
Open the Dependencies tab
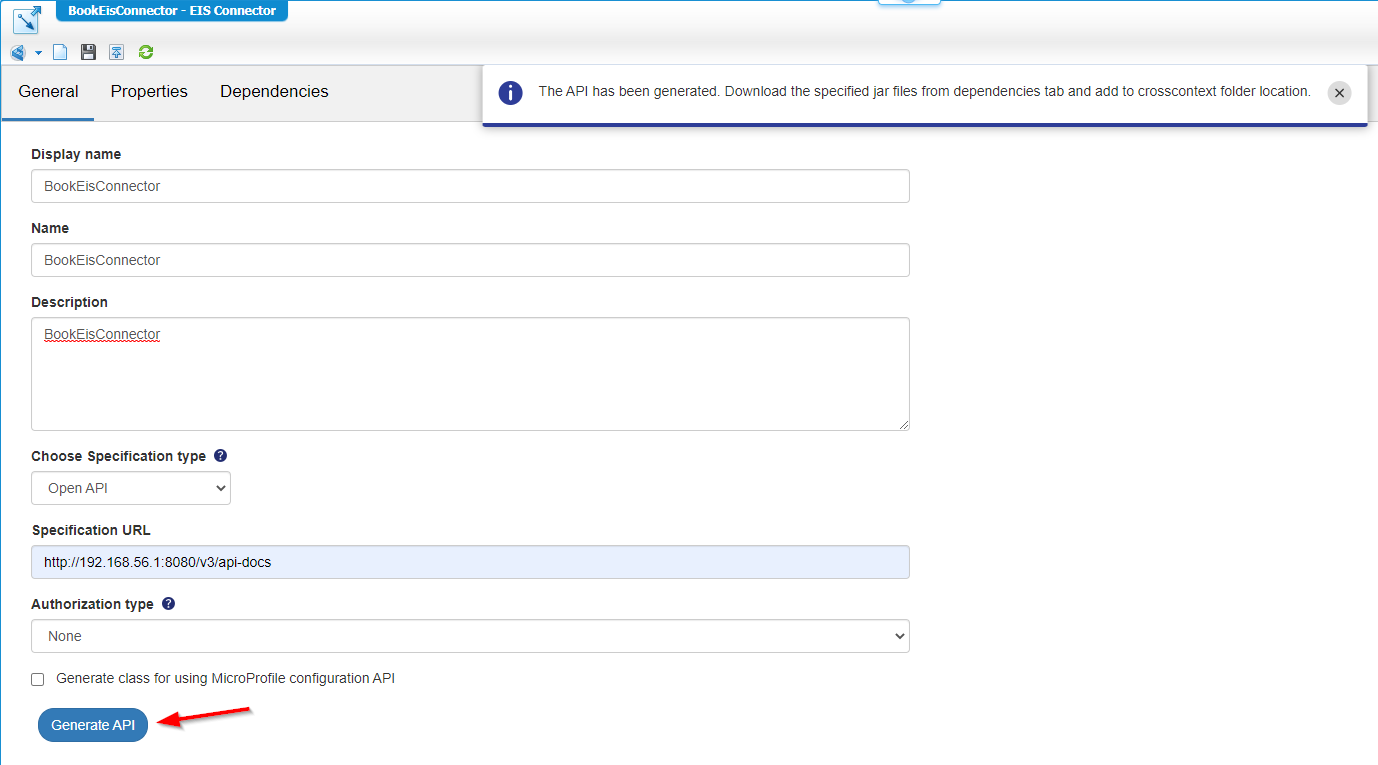point(274,92)
